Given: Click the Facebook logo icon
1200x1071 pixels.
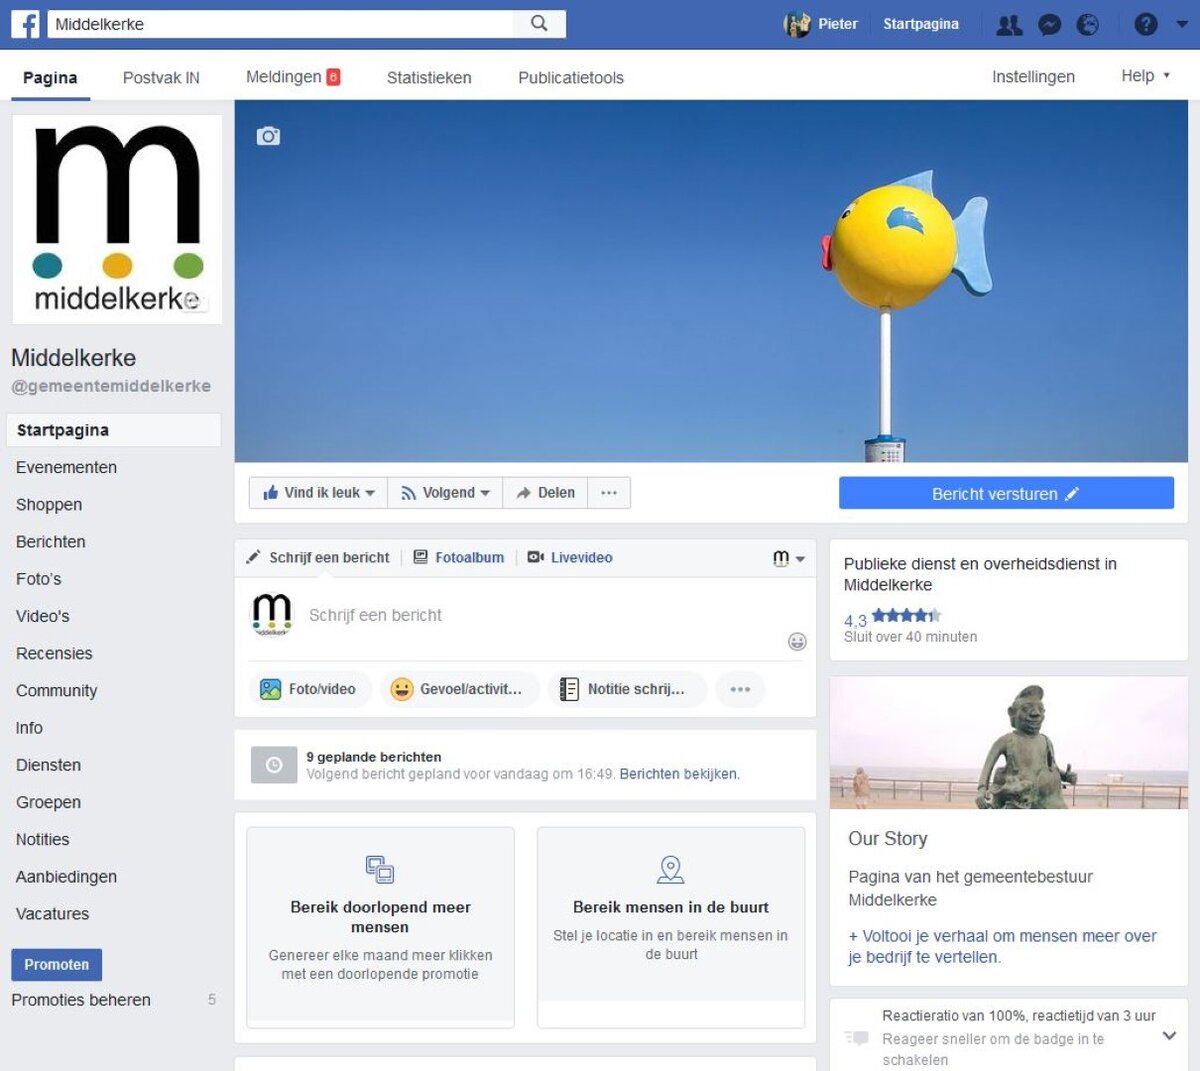Looking at the screenshot, I should (25, 24).
